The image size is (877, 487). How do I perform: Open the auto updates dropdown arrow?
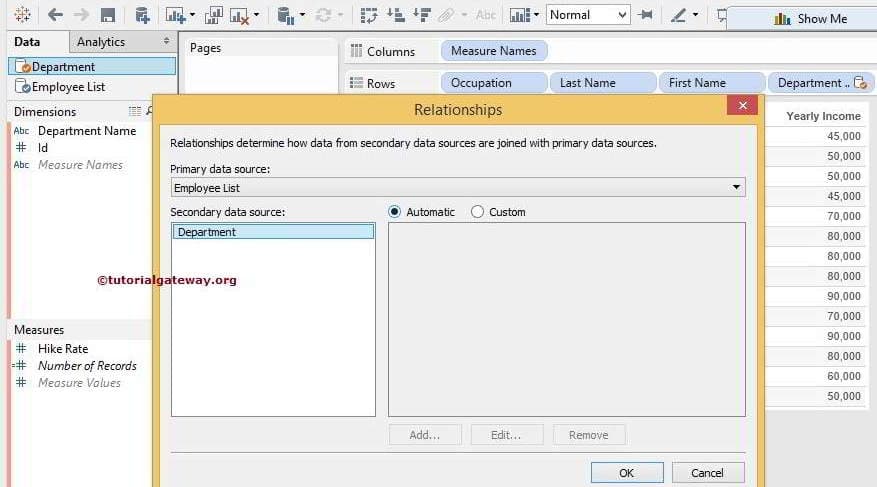click(303, 15)
